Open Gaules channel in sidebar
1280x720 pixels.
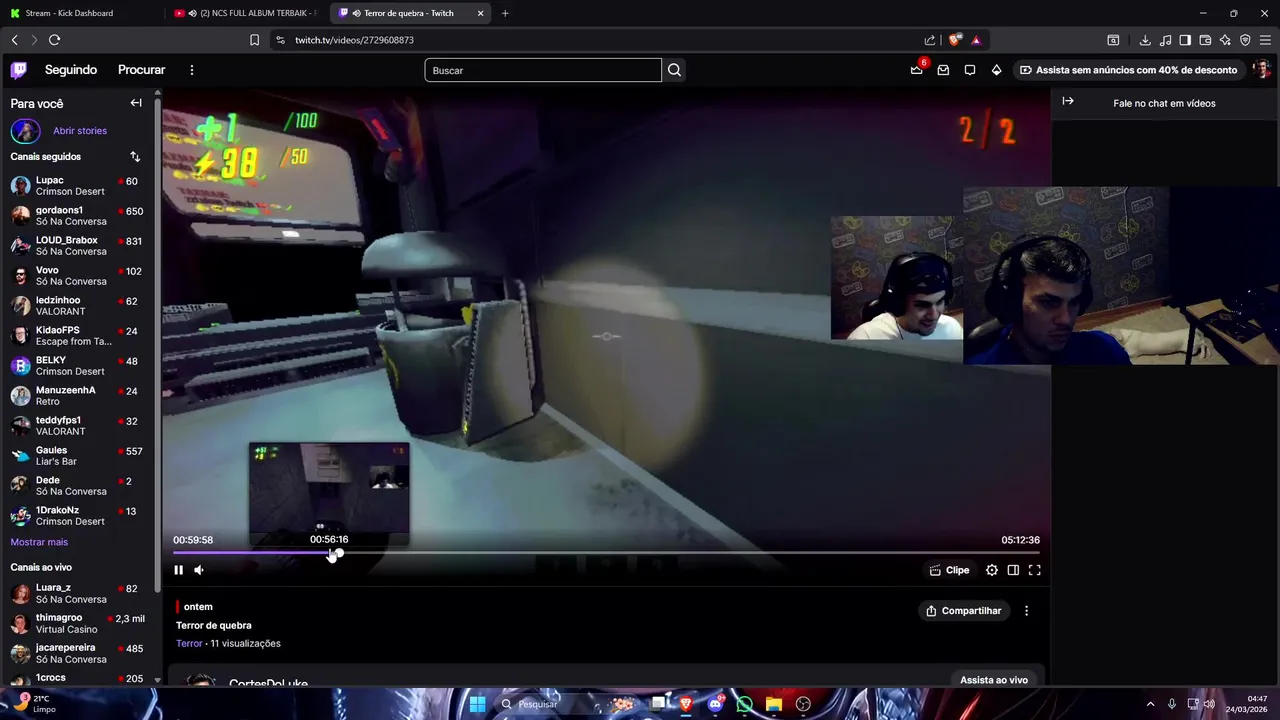tap(78, 456)
